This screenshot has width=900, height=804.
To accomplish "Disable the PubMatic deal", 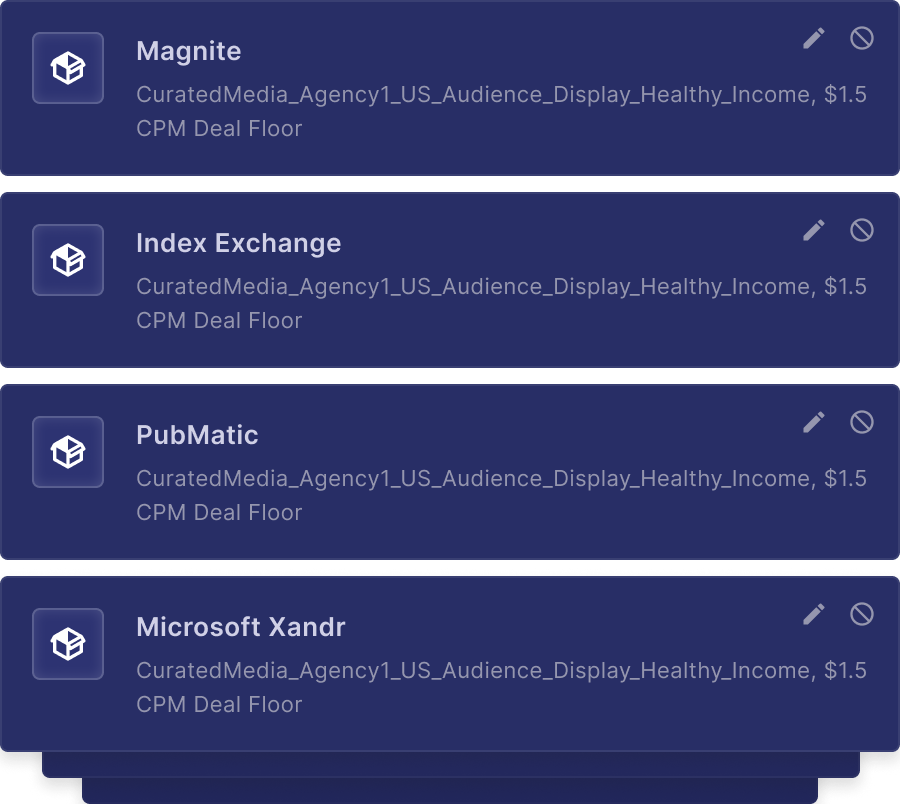I will point(861,422).
